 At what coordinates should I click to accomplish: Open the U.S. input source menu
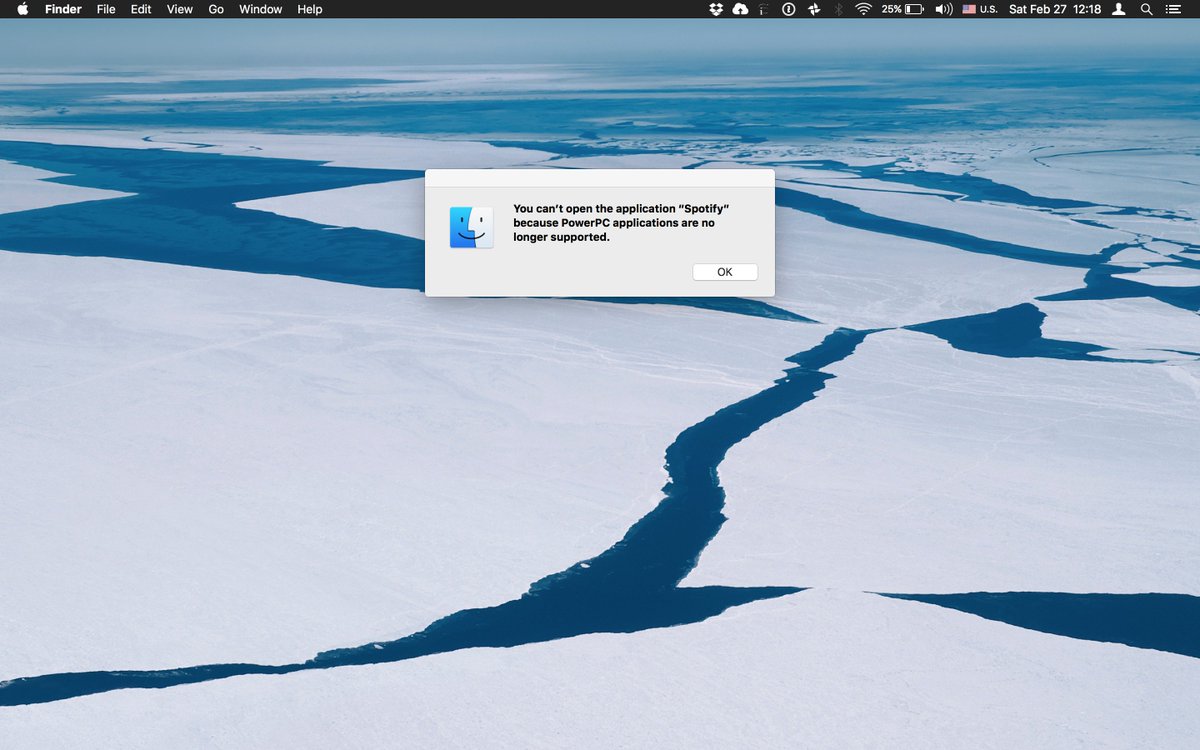pos(980,9)
